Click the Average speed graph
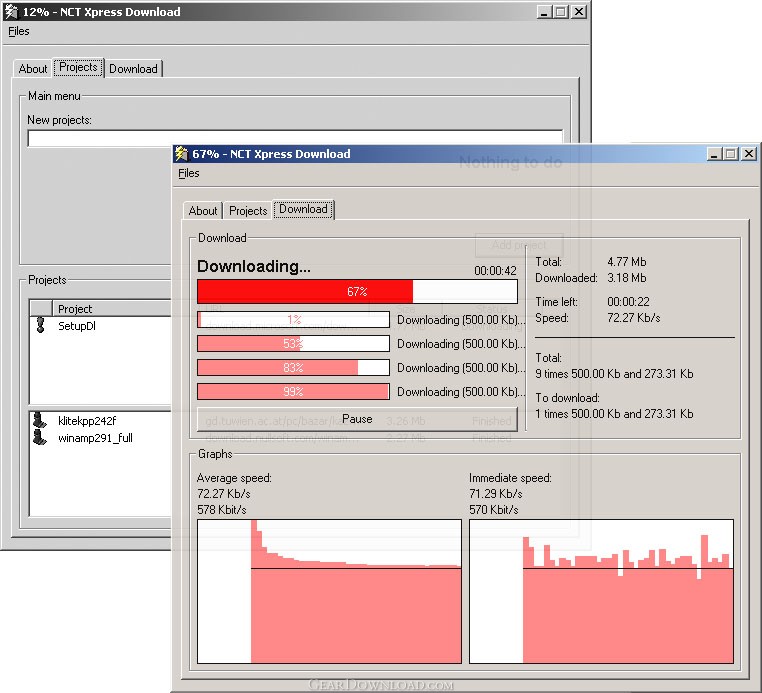This screenshot has width=762, height=693. tap(329, 591)
